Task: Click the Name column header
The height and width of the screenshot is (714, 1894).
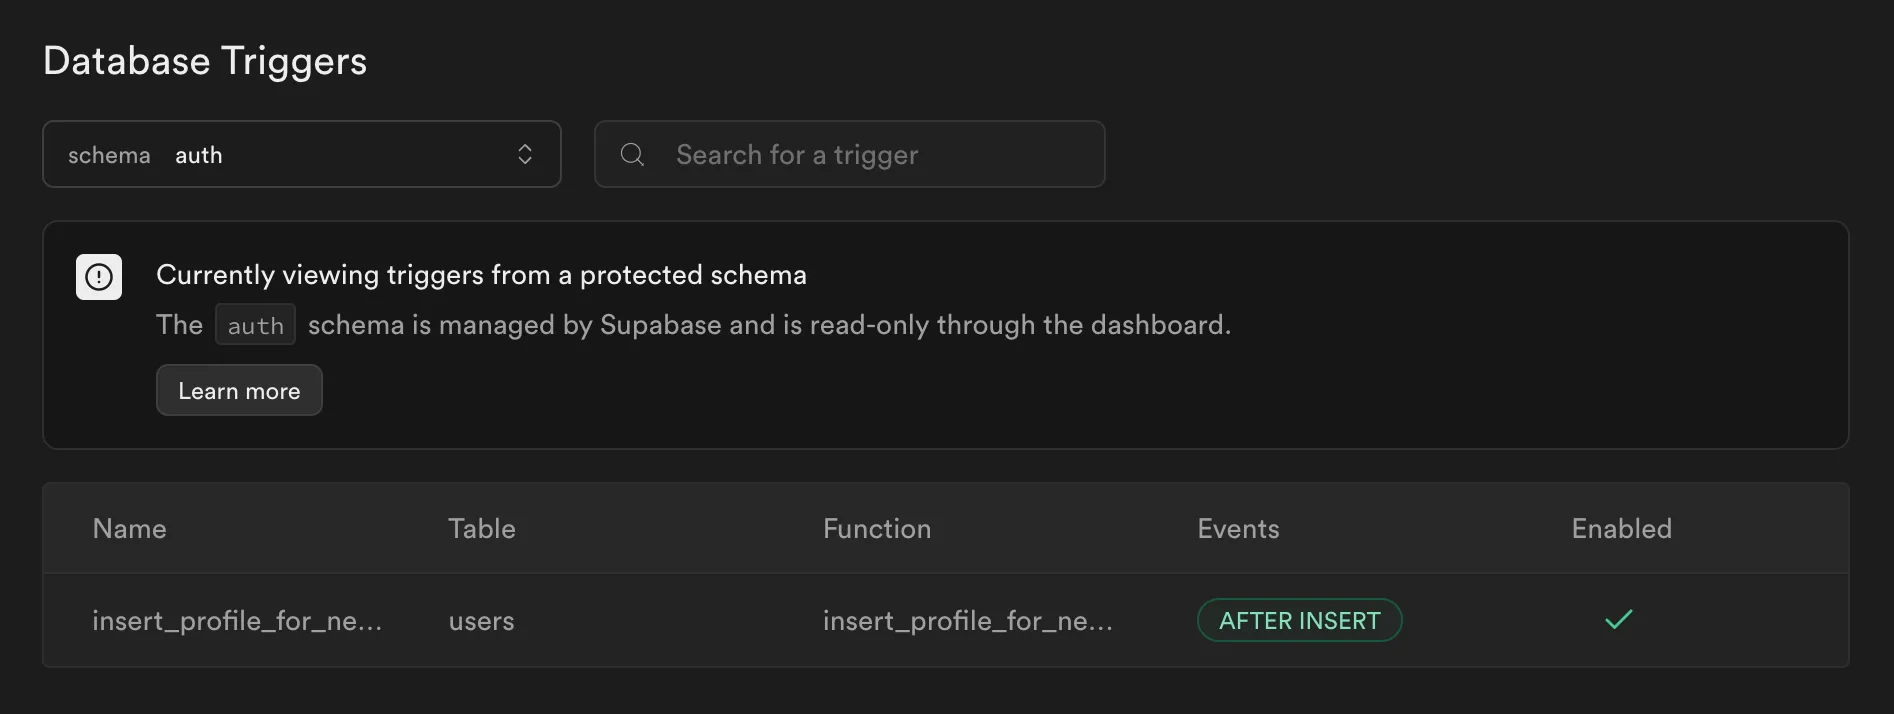Action: [129, 528]
